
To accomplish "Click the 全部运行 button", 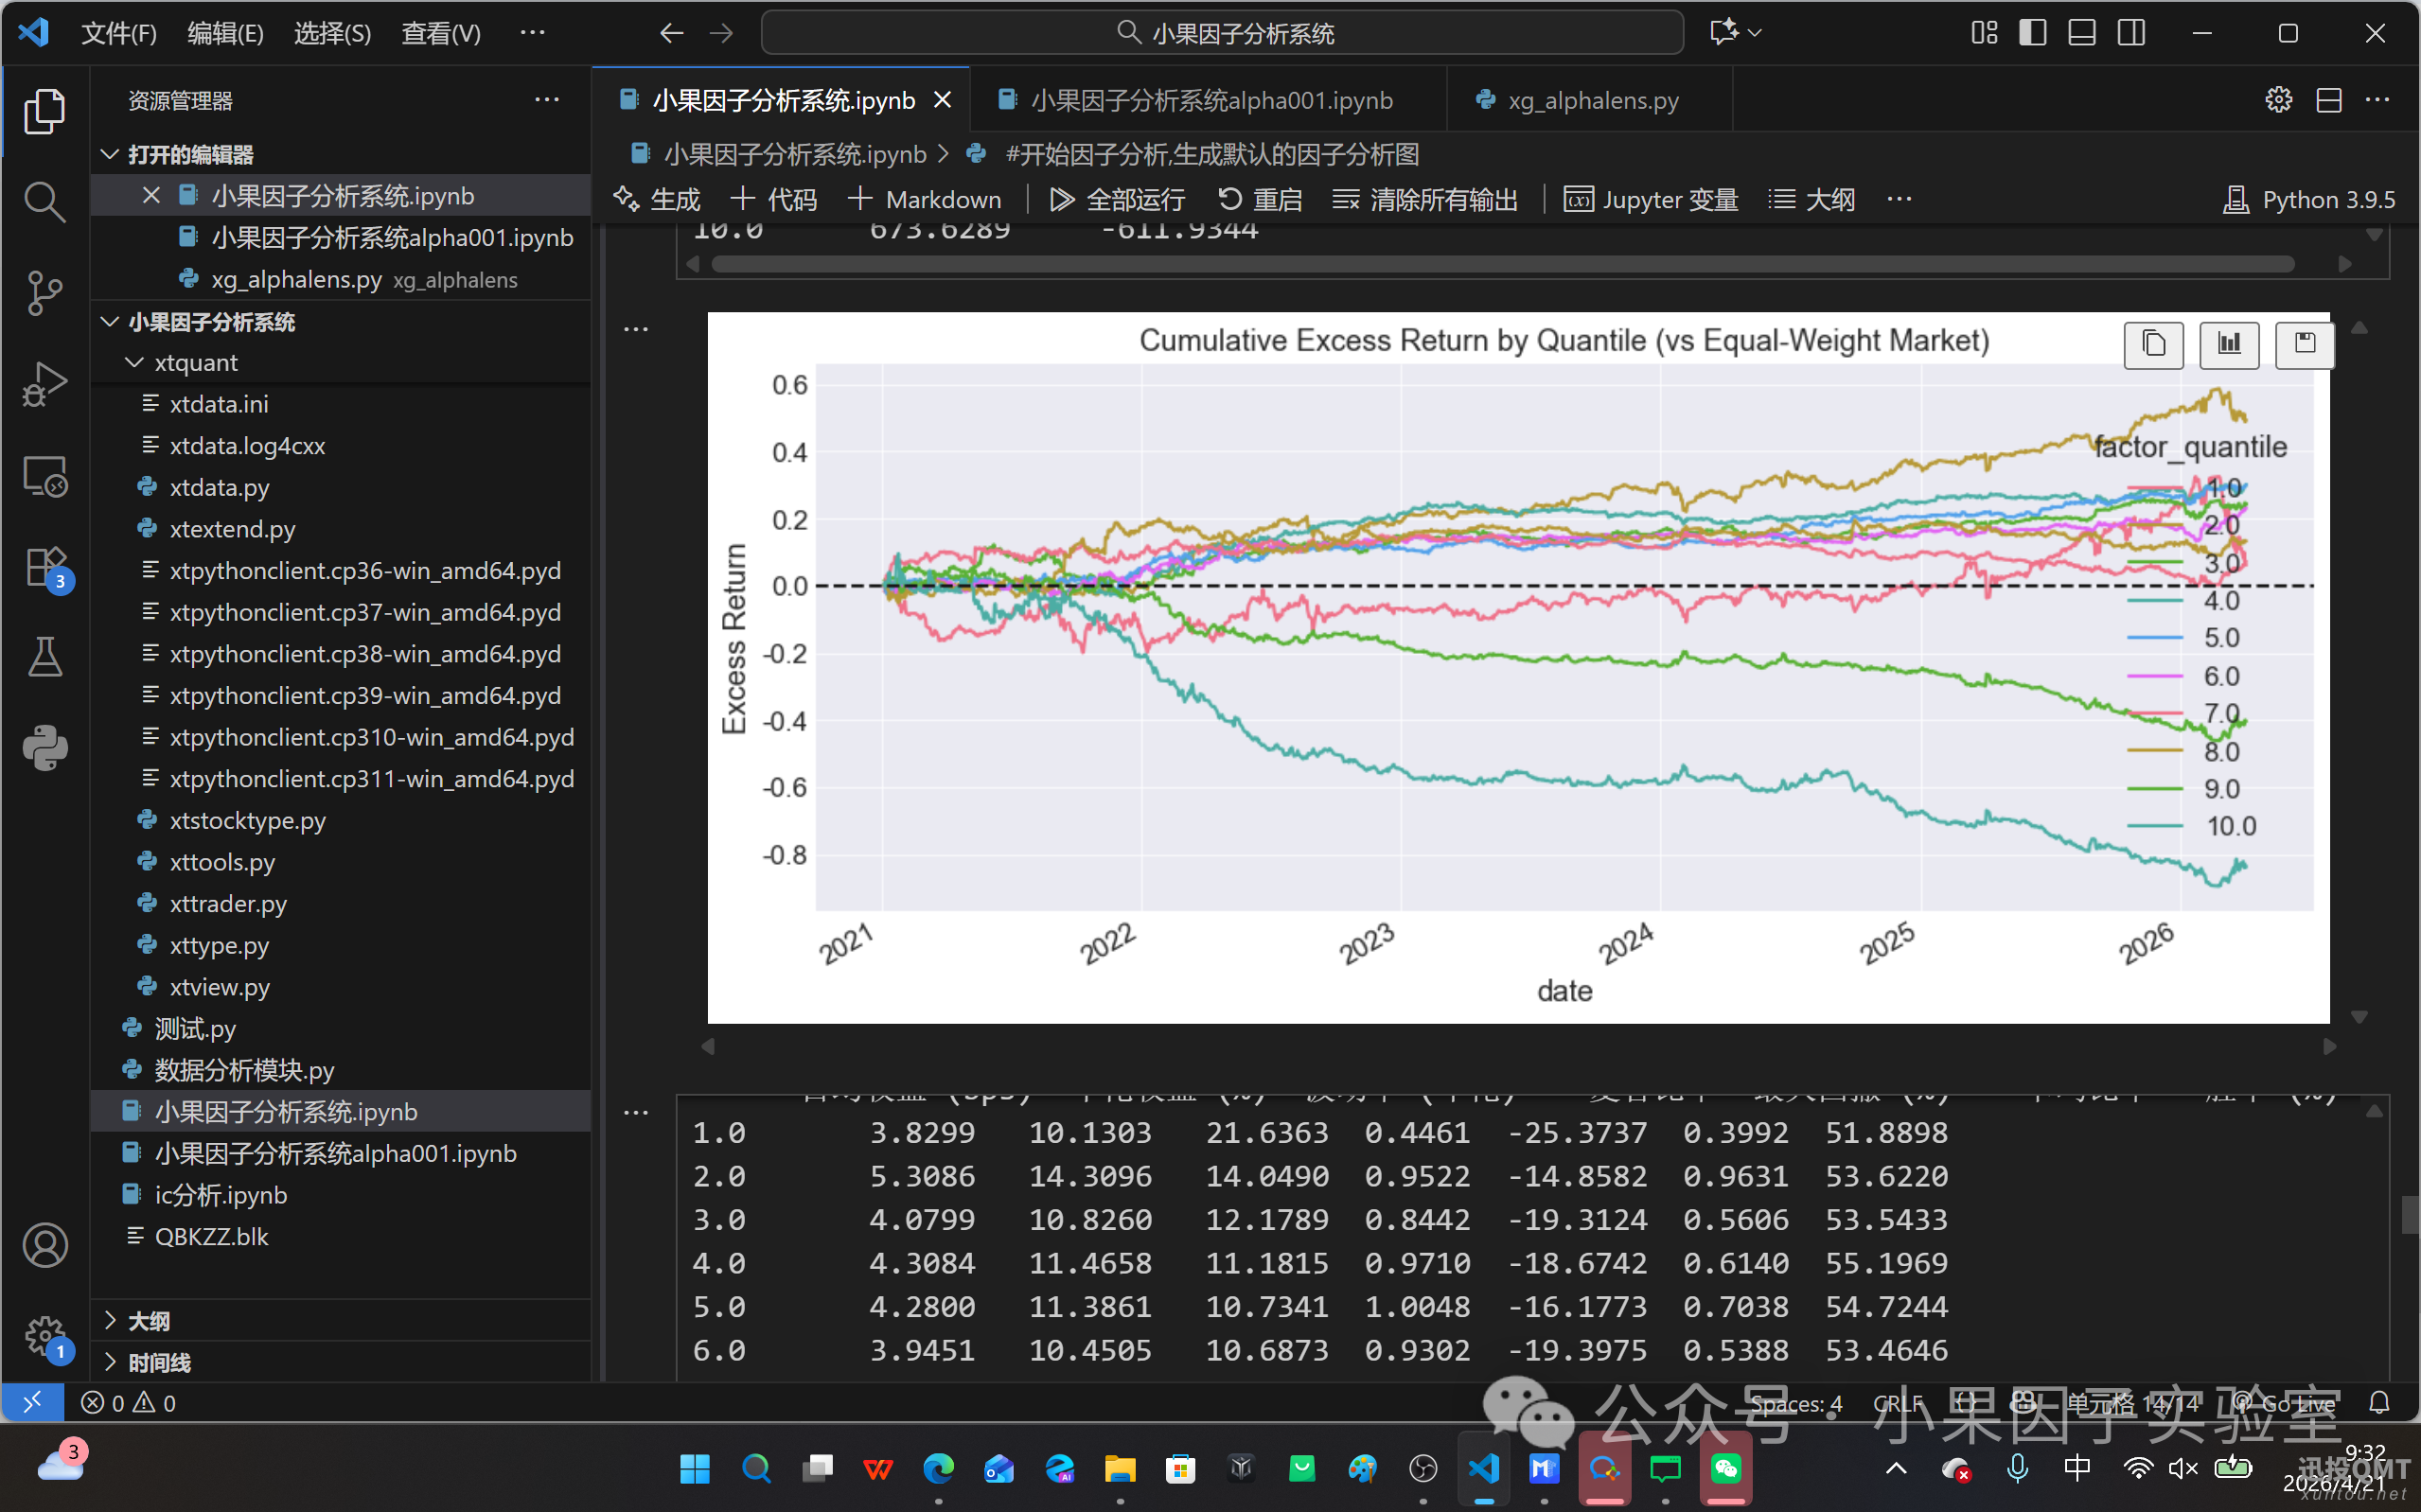I will 1117,199.
